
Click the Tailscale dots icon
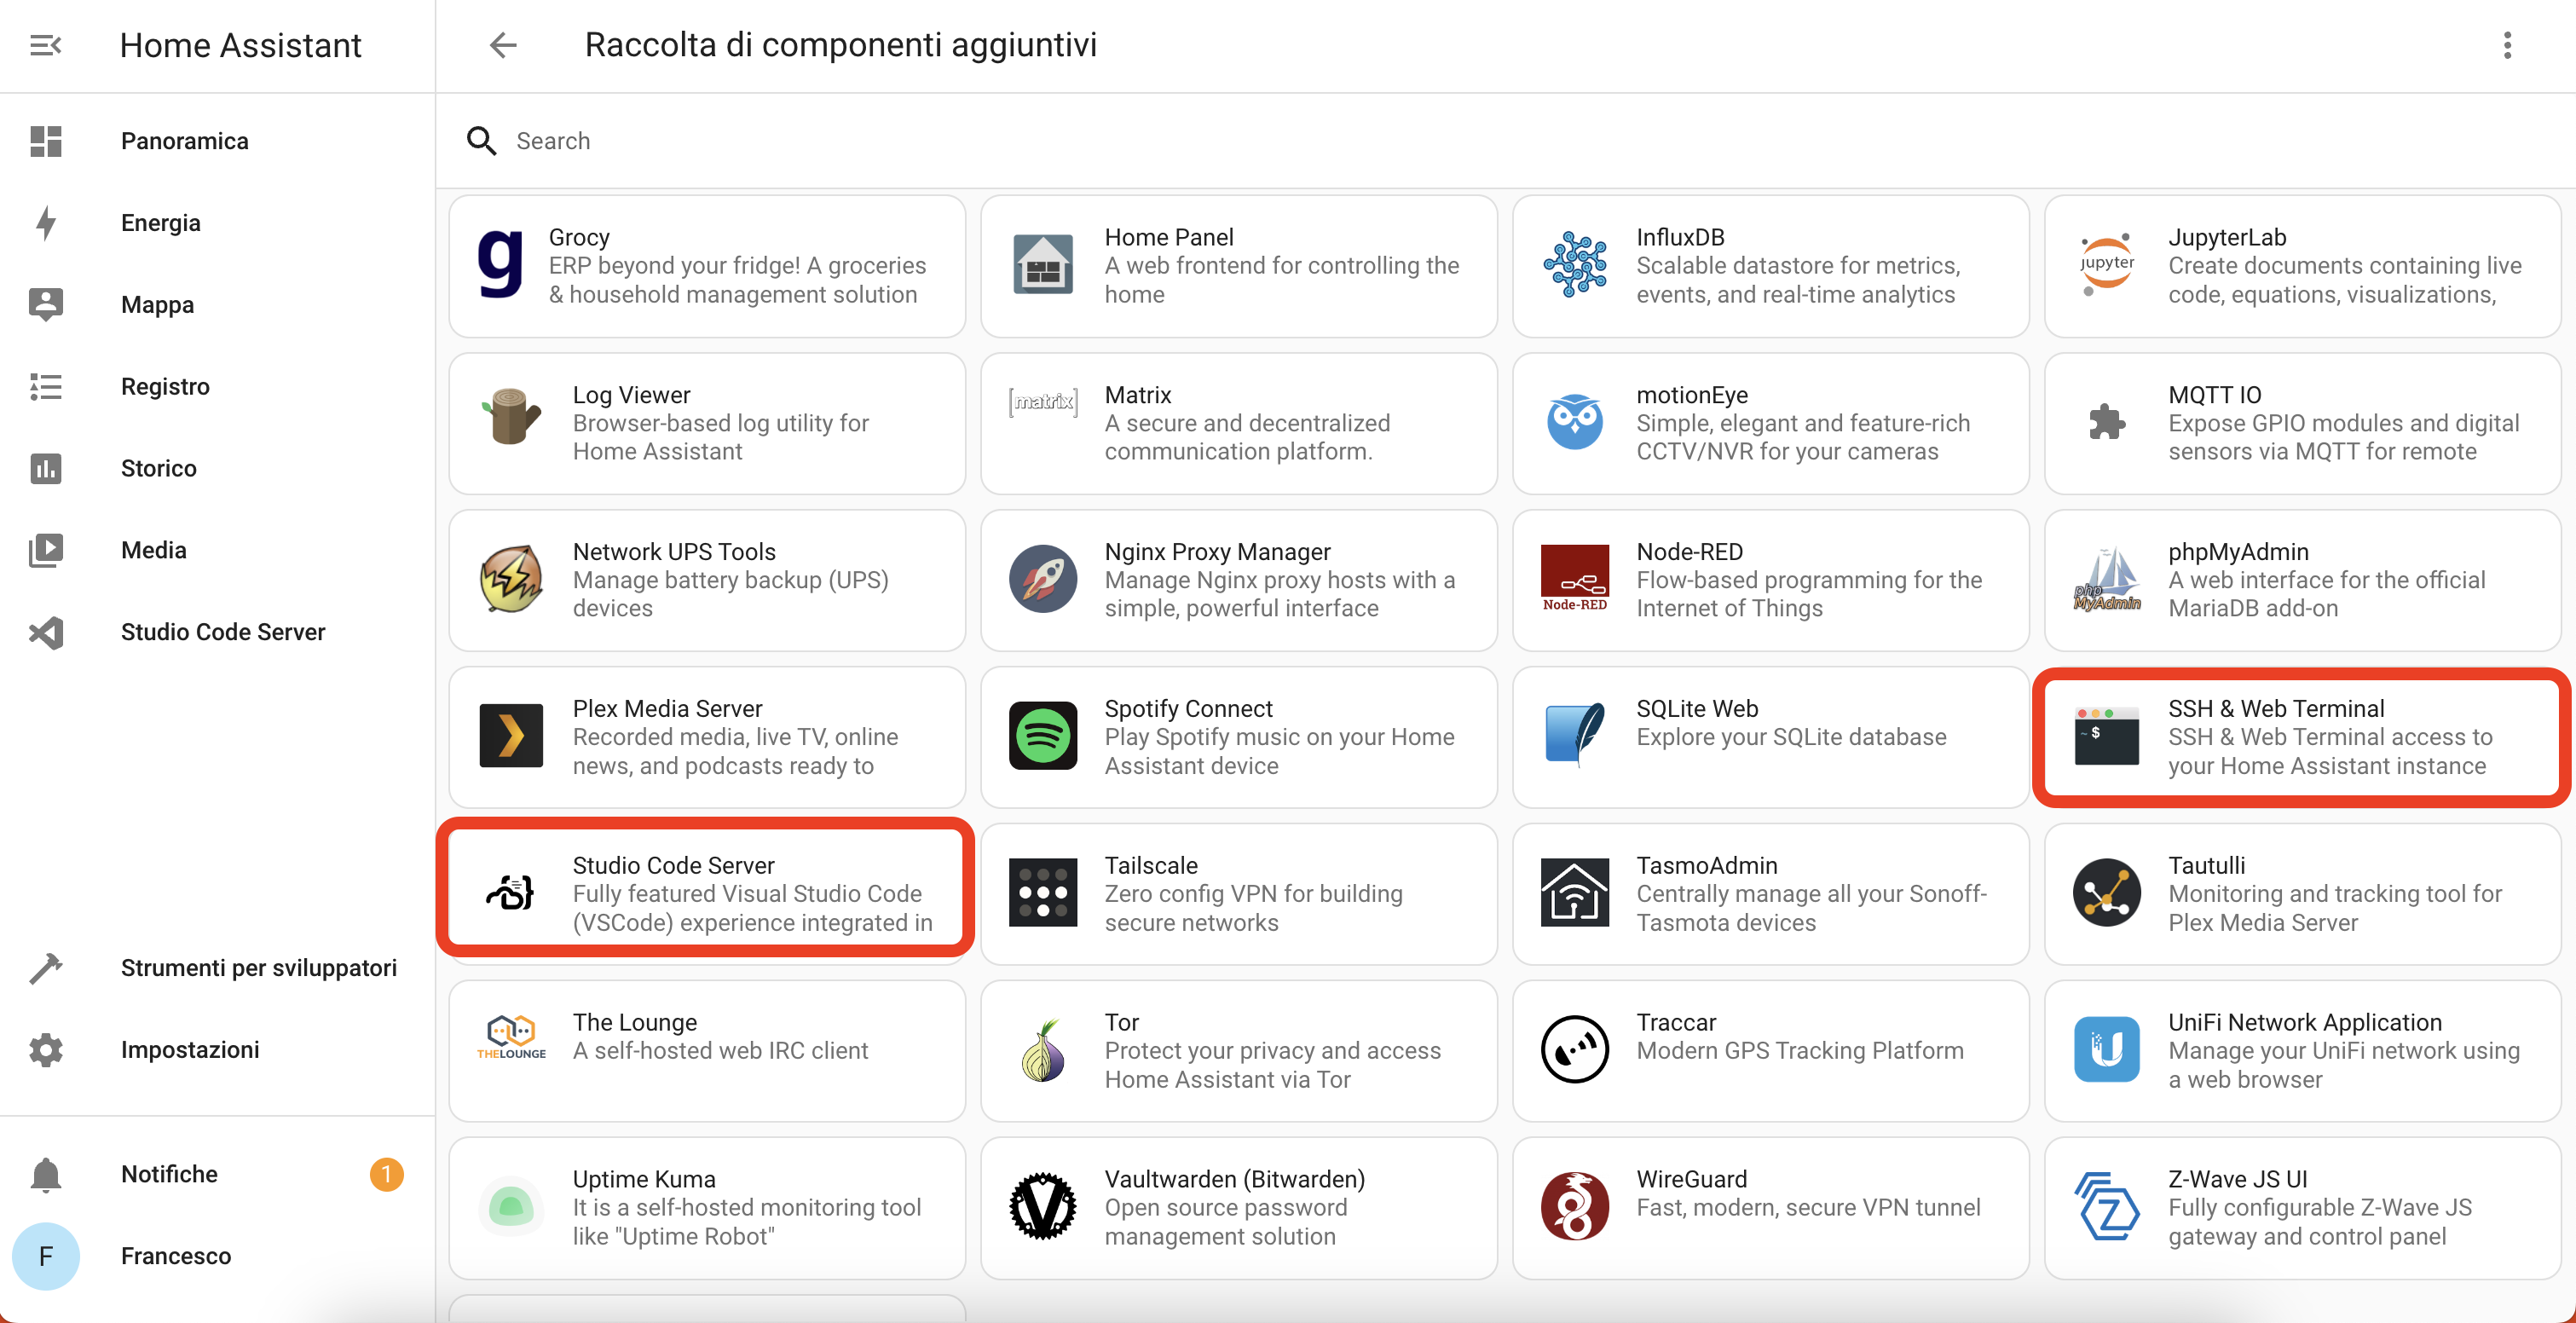point(1043,893)
